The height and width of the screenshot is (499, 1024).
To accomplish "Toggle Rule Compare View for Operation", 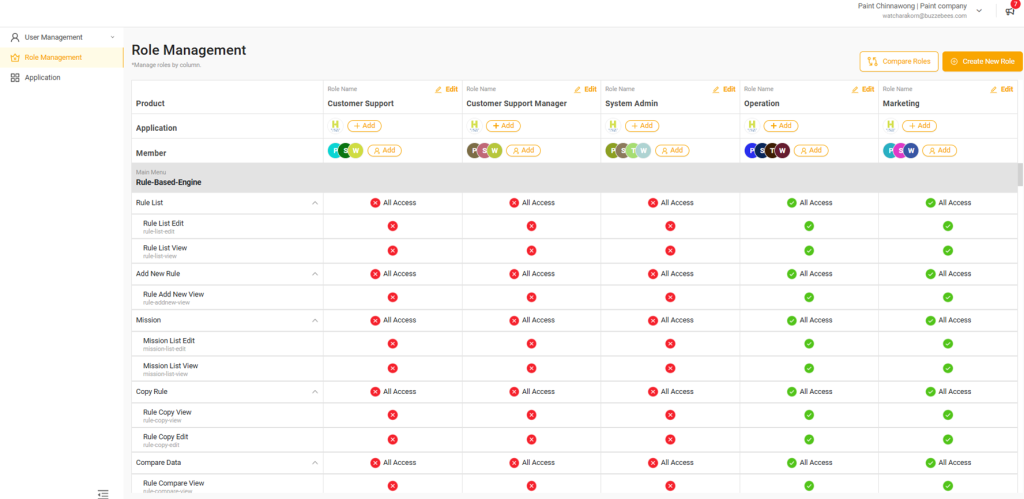I will 809,486.
